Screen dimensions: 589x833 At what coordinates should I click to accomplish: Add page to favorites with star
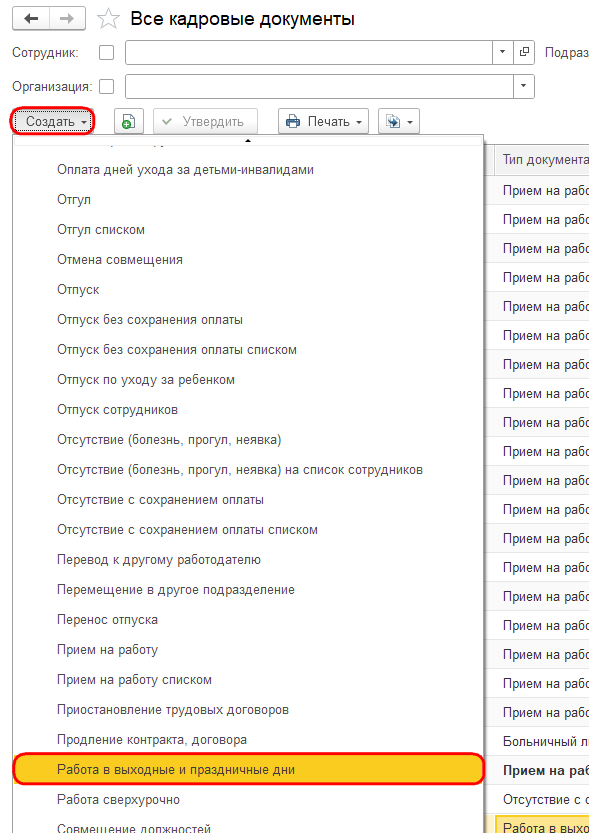click(108, 20)
